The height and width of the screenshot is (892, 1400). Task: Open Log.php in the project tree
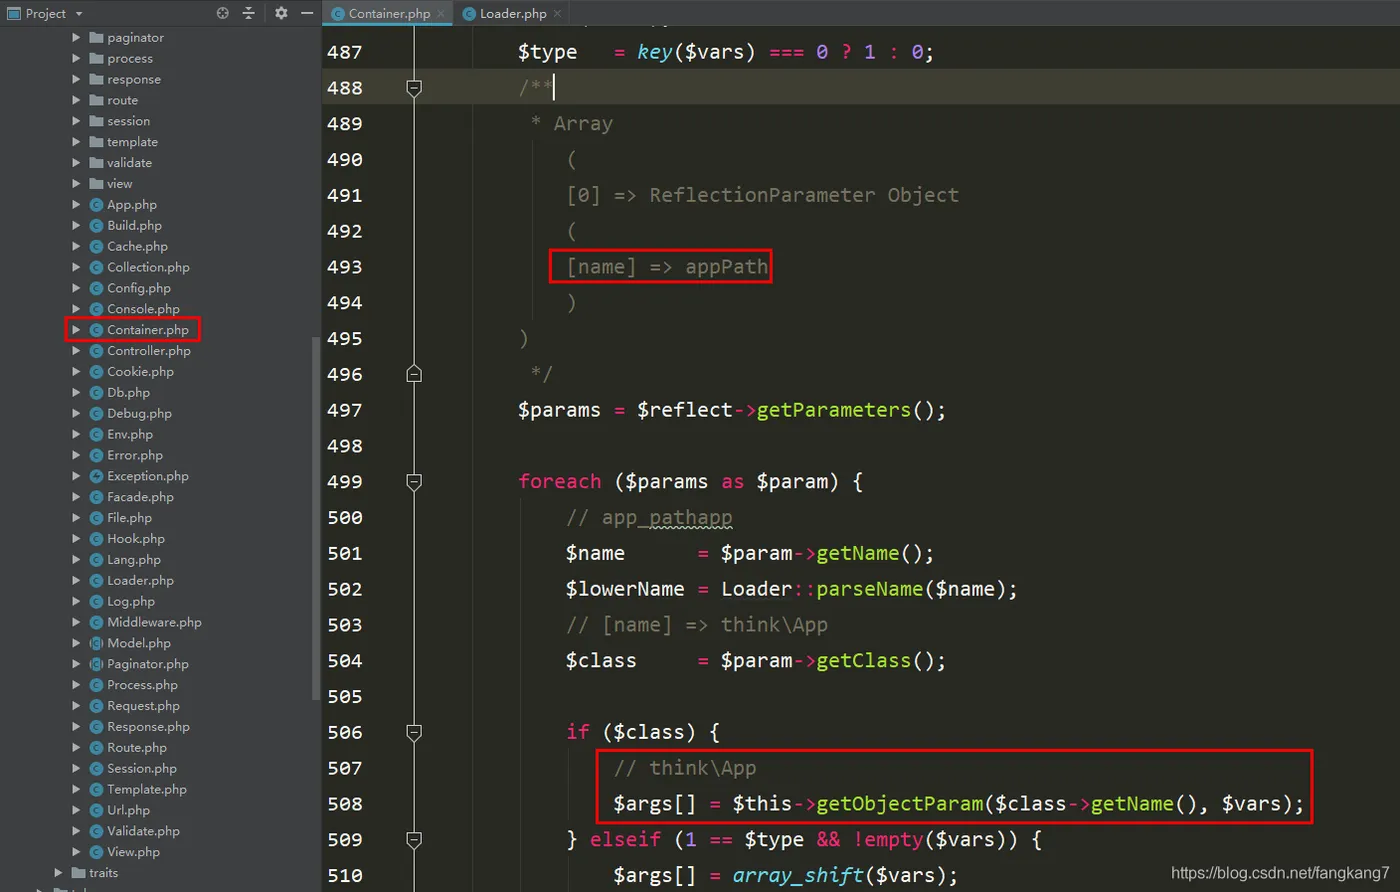pyautogui.click(x=131, y=602)
